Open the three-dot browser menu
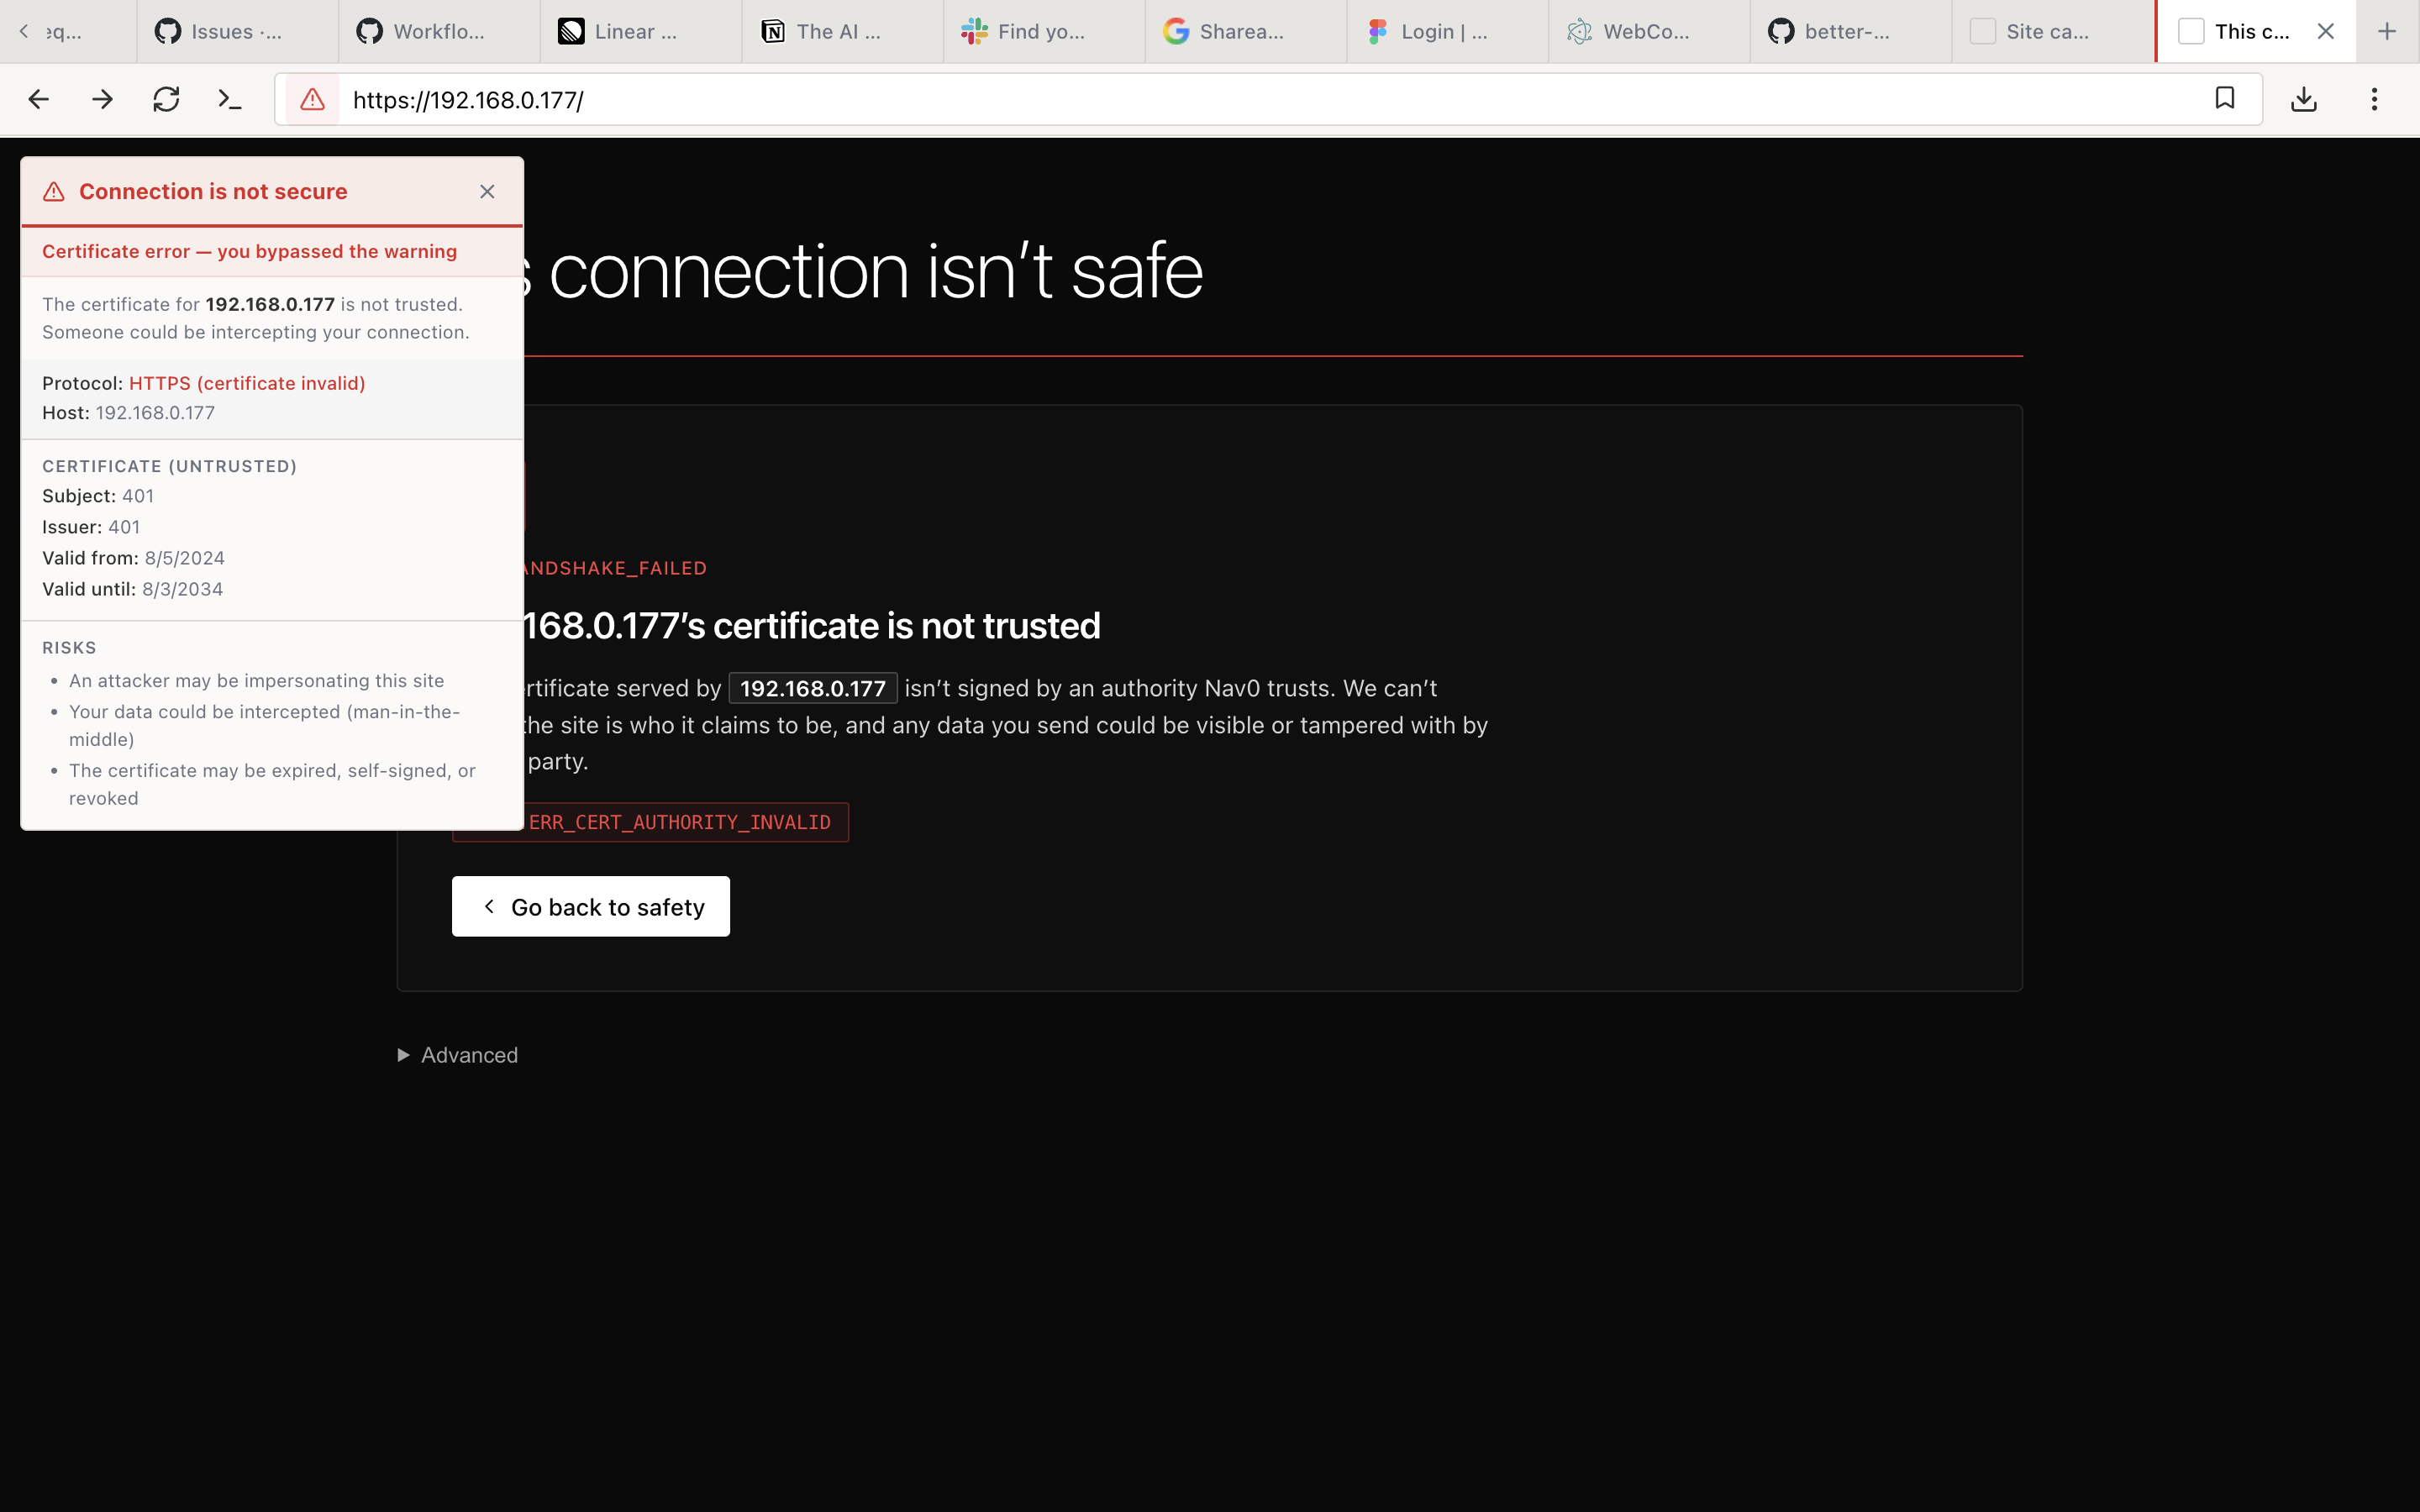Image resolution: width=2420 pixels, height=1512 pixels. tap(2374, 99)
